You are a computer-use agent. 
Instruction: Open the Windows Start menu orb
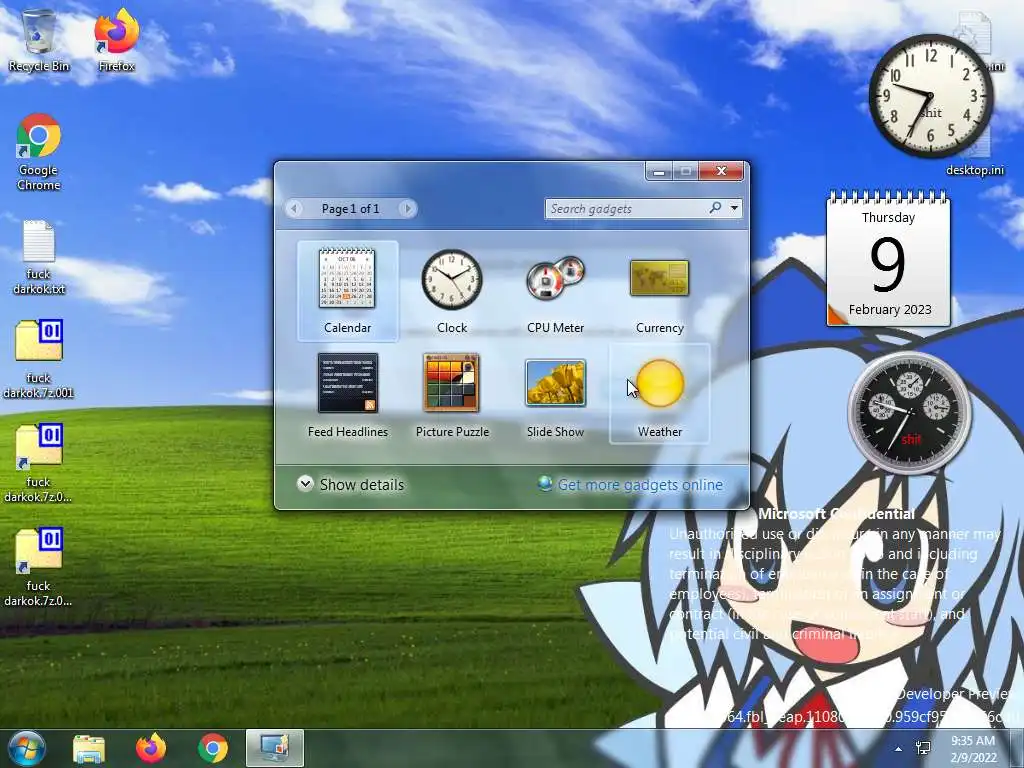27,748
